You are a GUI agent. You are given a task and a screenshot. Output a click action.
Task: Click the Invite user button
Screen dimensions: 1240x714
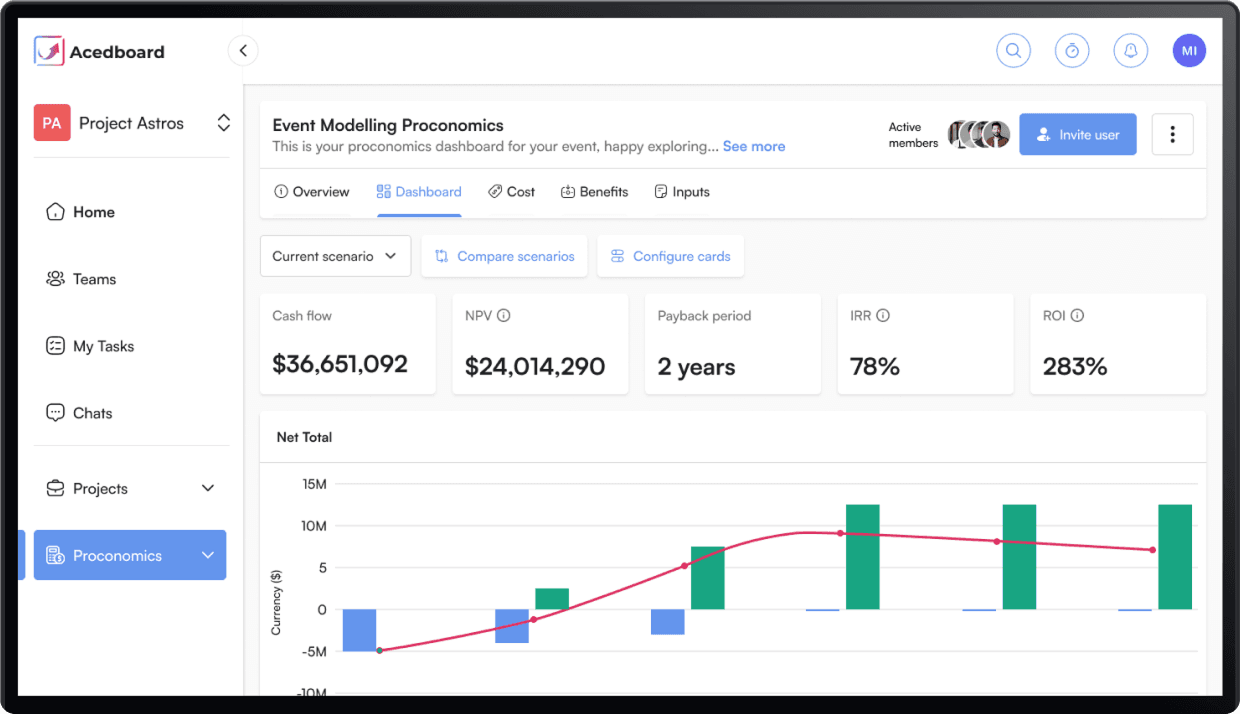(x=1077, y=134)
